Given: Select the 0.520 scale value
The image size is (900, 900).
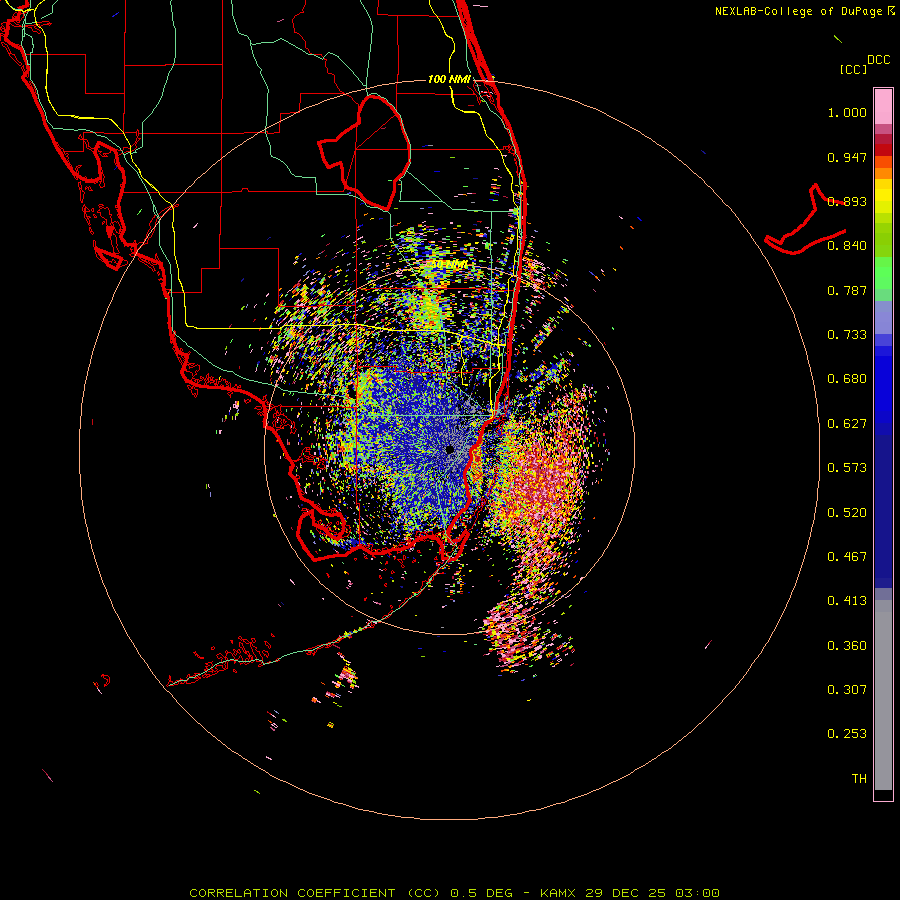Looking at the screenshot, I should tap(847, 513).
